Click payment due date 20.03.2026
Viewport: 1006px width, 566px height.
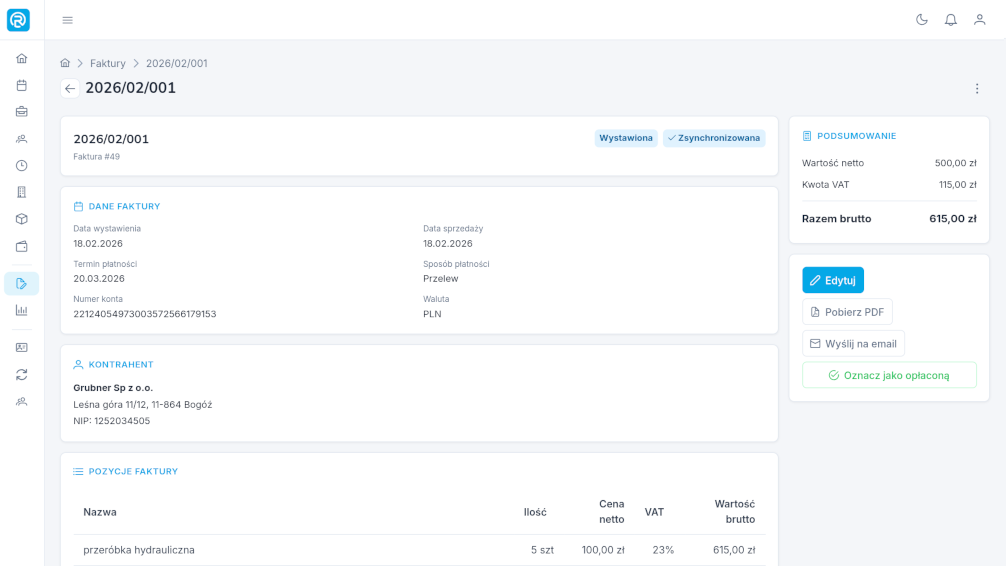click(x=99, y=279)
